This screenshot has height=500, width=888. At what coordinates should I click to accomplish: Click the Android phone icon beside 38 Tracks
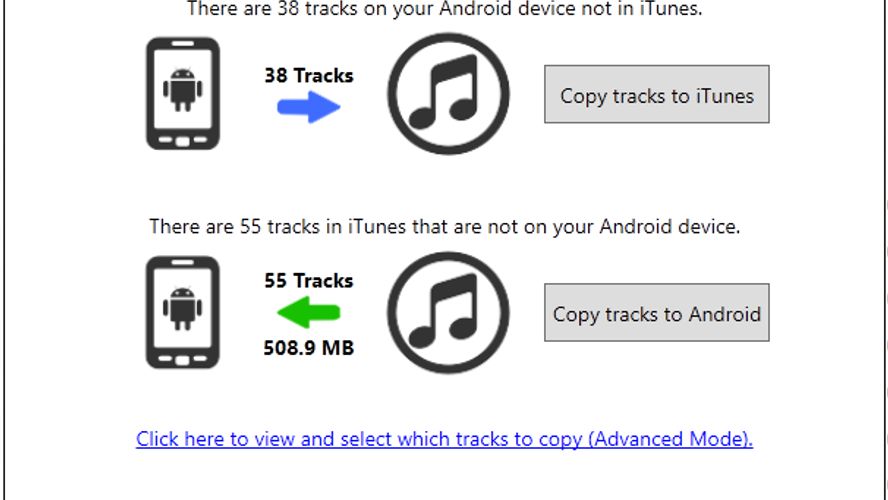[x=182, y=93]
